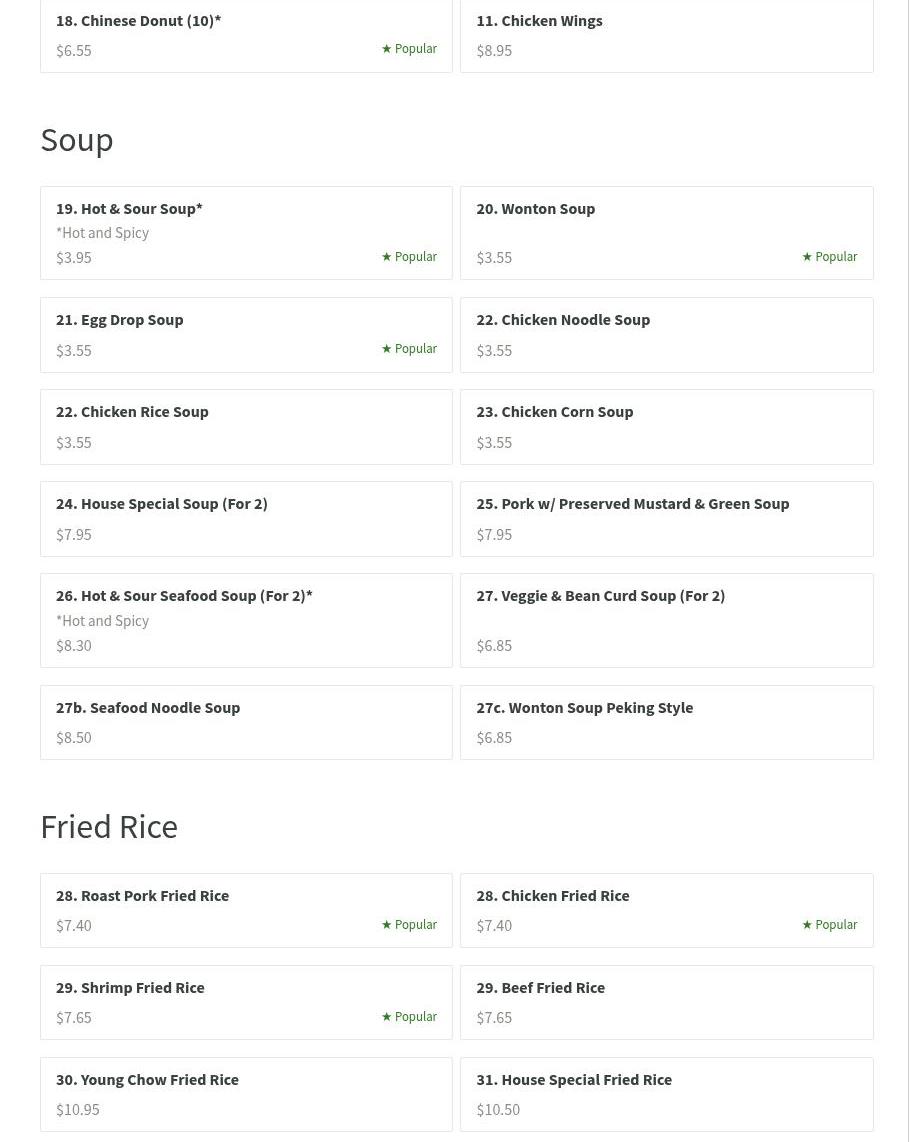Open 27c. Wonton Soup Peking Style
The height and width of the screenshot is (1142, 910).
(x=667, y=722)
